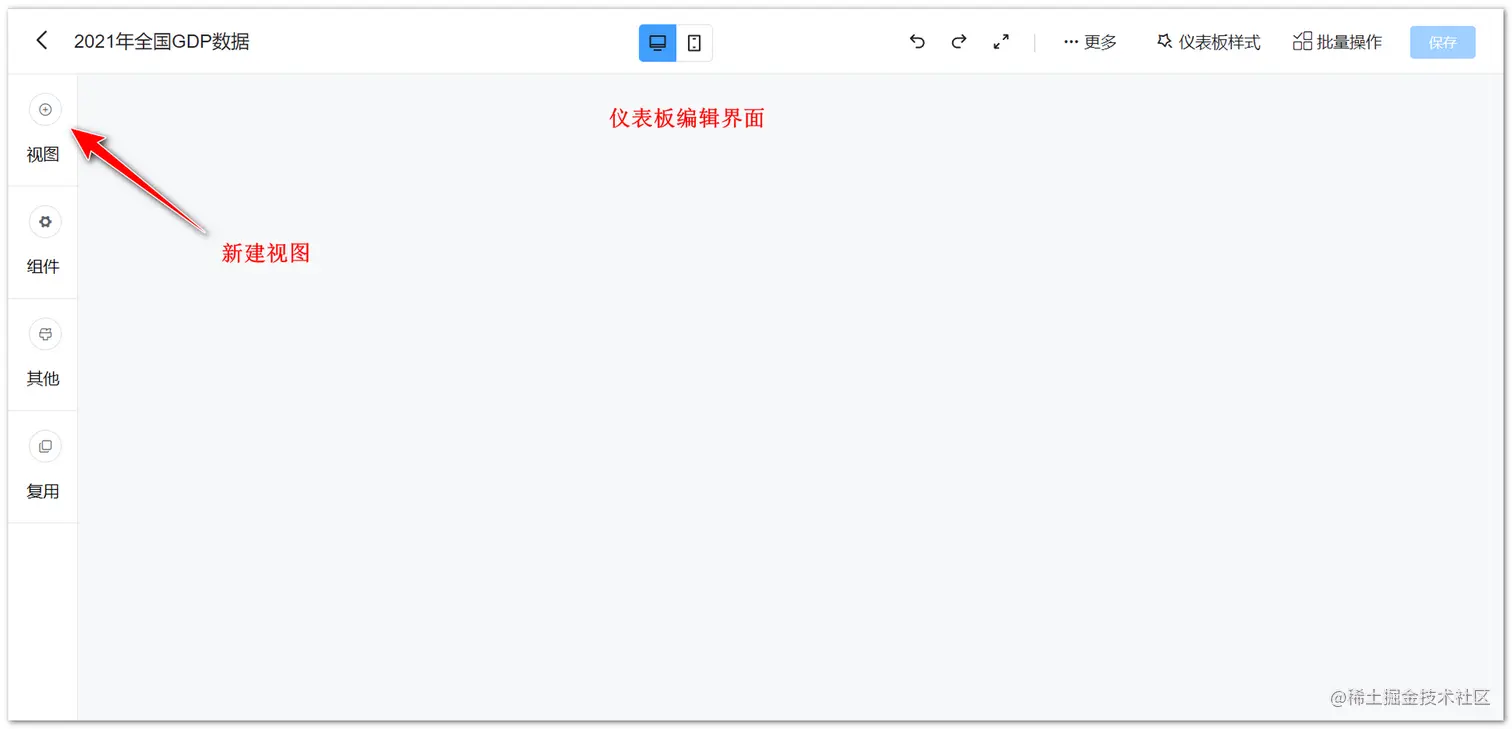Open the 组件 panel
Screen dimensions: 1512x729
[x=44, y=242]
